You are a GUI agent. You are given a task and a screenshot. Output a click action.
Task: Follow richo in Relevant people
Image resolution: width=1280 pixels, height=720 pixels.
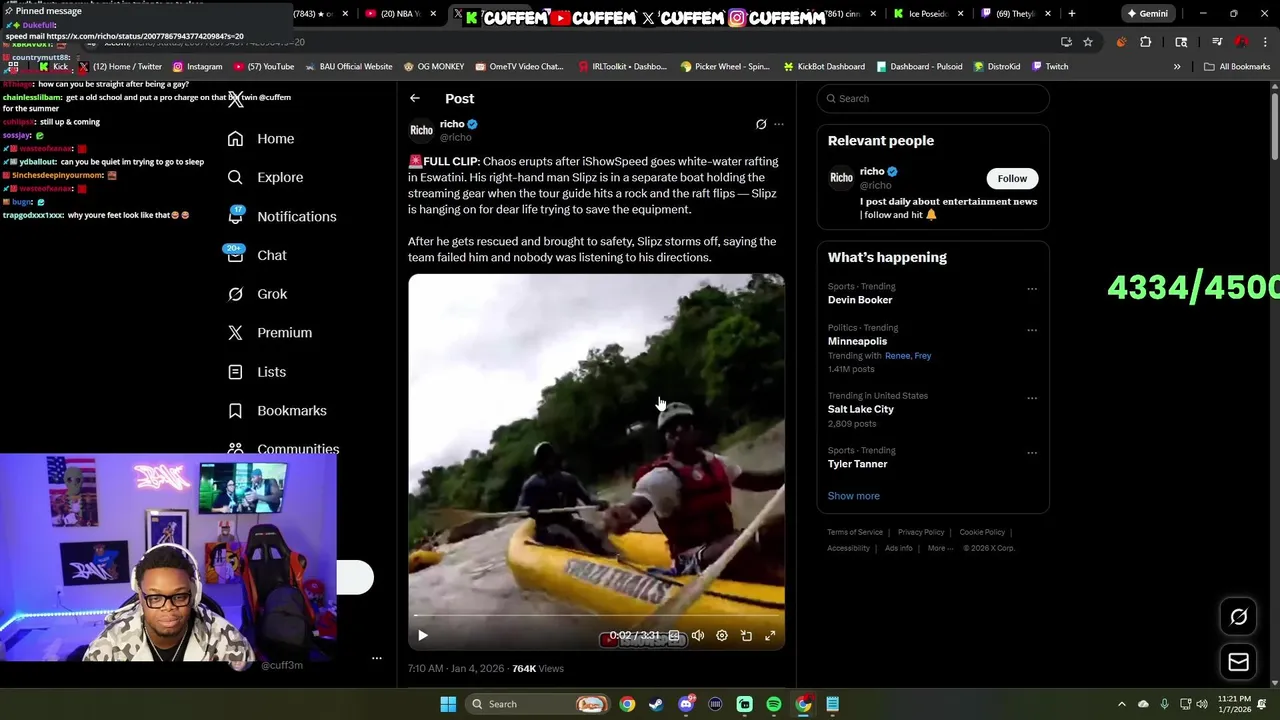coord(1012,178)
